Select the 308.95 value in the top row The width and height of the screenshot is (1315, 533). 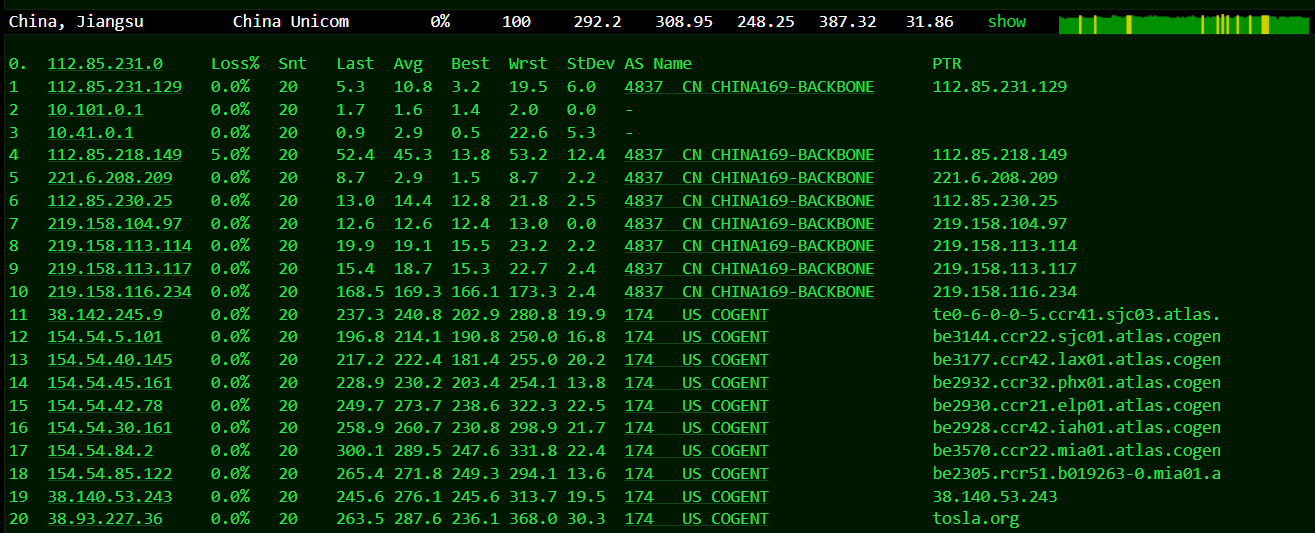[683, 21]
